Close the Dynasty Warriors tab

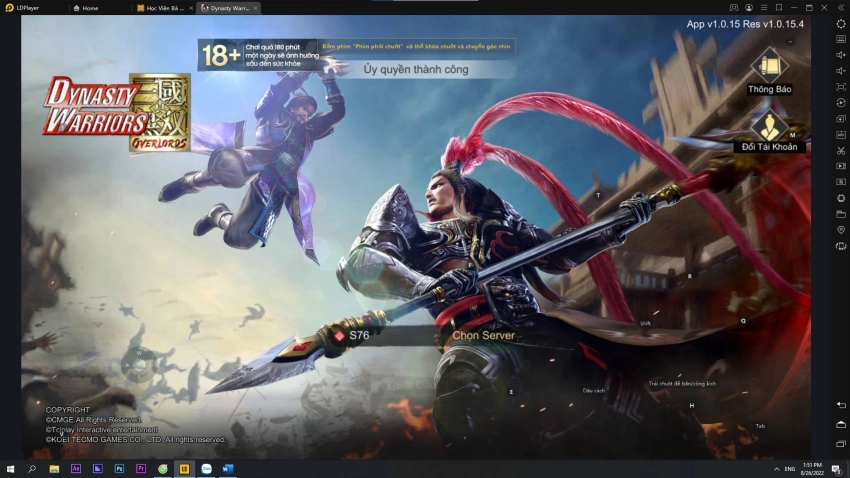point(255,7)
